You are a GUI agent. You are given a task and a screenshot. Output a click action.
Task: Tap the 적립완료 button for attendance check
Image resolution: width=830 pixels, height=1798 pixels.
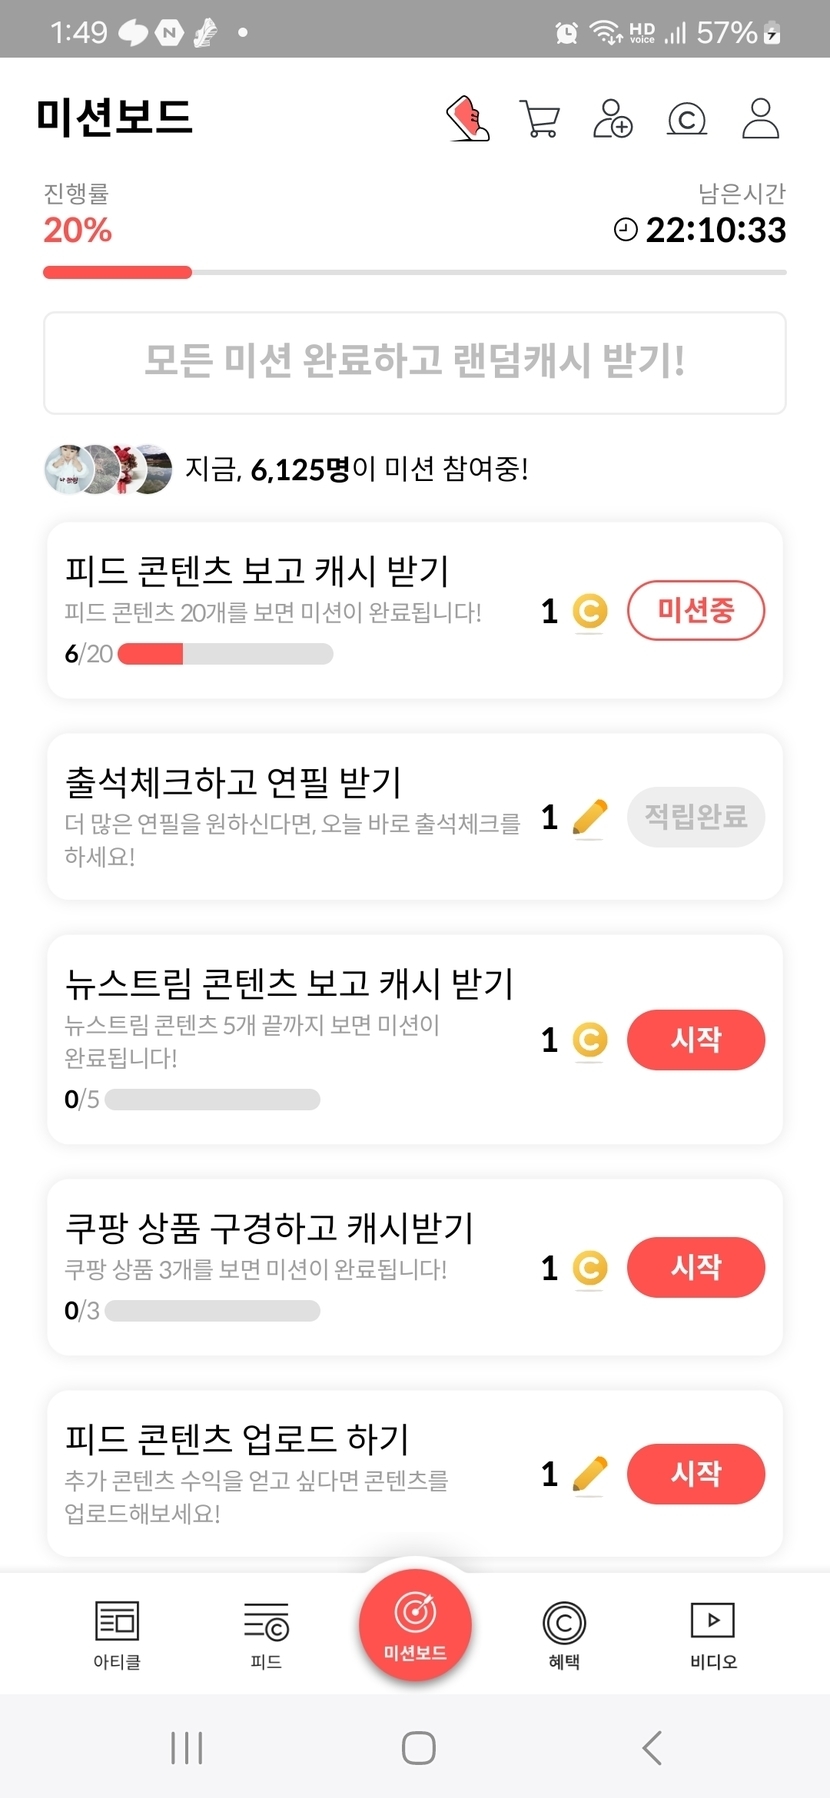pos(696,817)
